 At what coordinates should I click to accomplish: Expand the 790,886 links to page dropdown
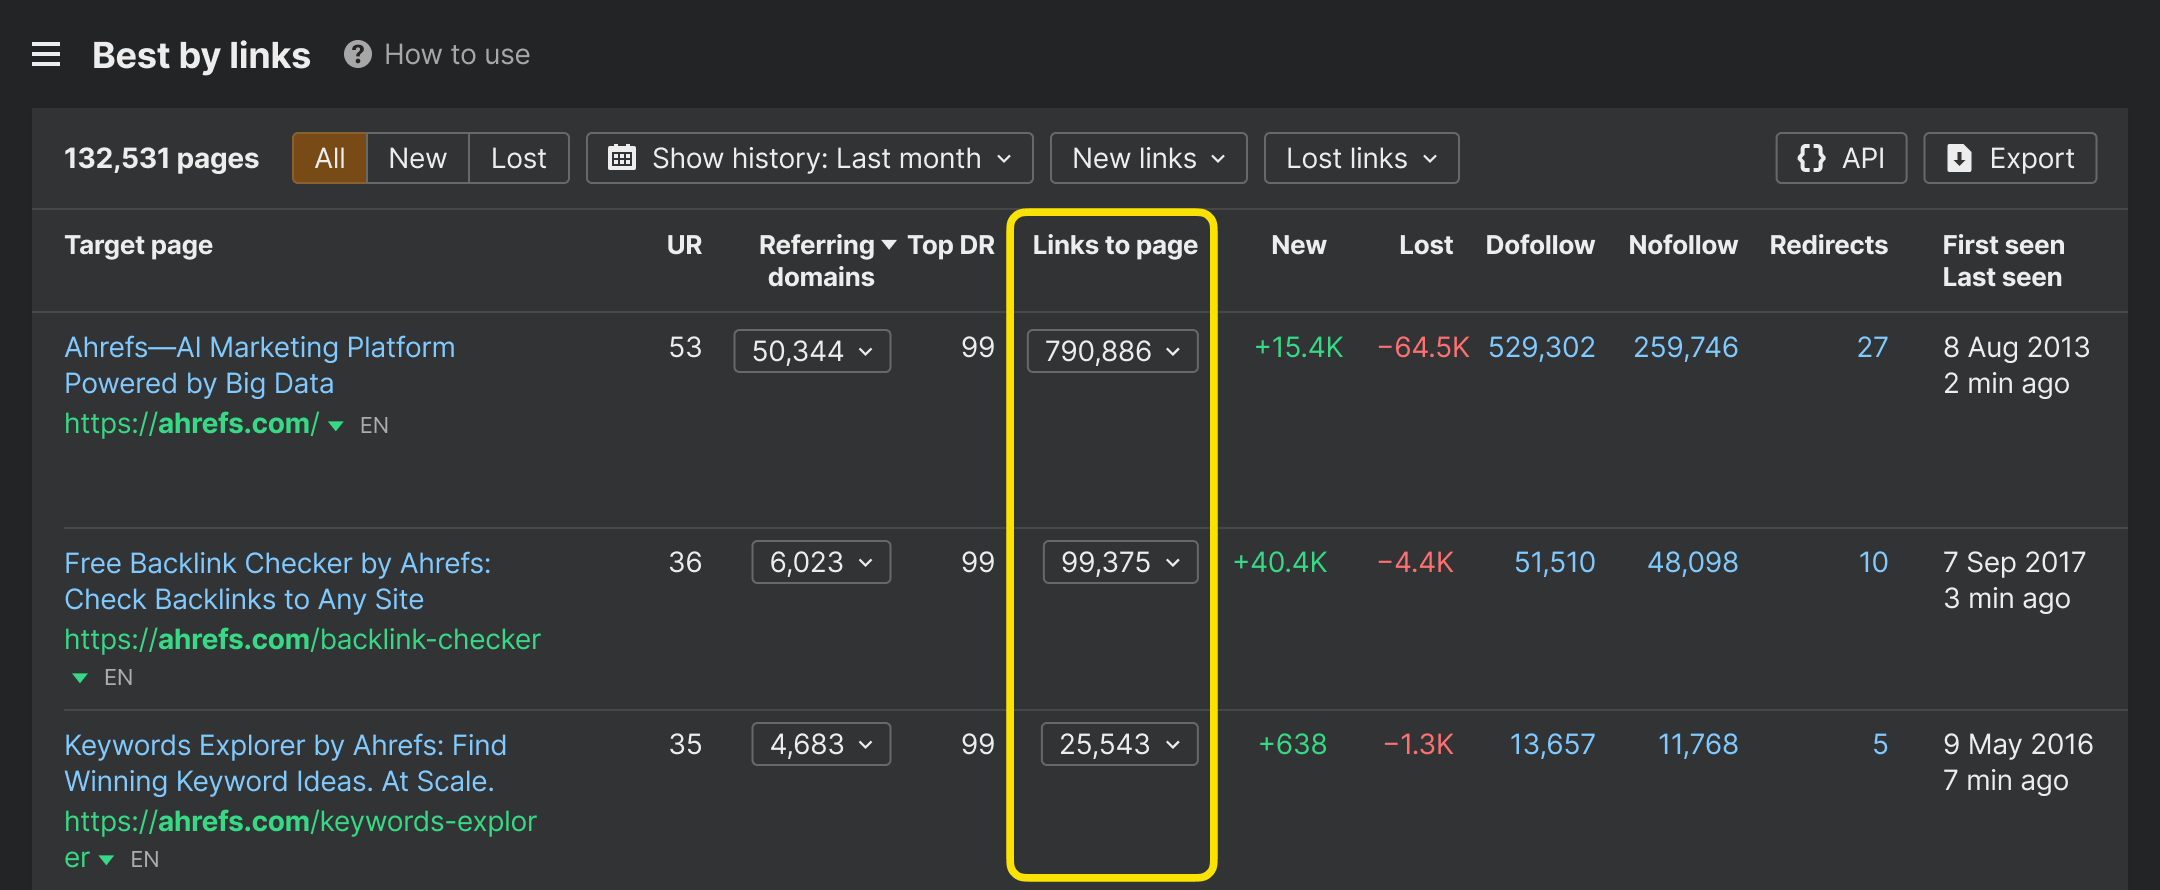click(x=1112, y=351)
